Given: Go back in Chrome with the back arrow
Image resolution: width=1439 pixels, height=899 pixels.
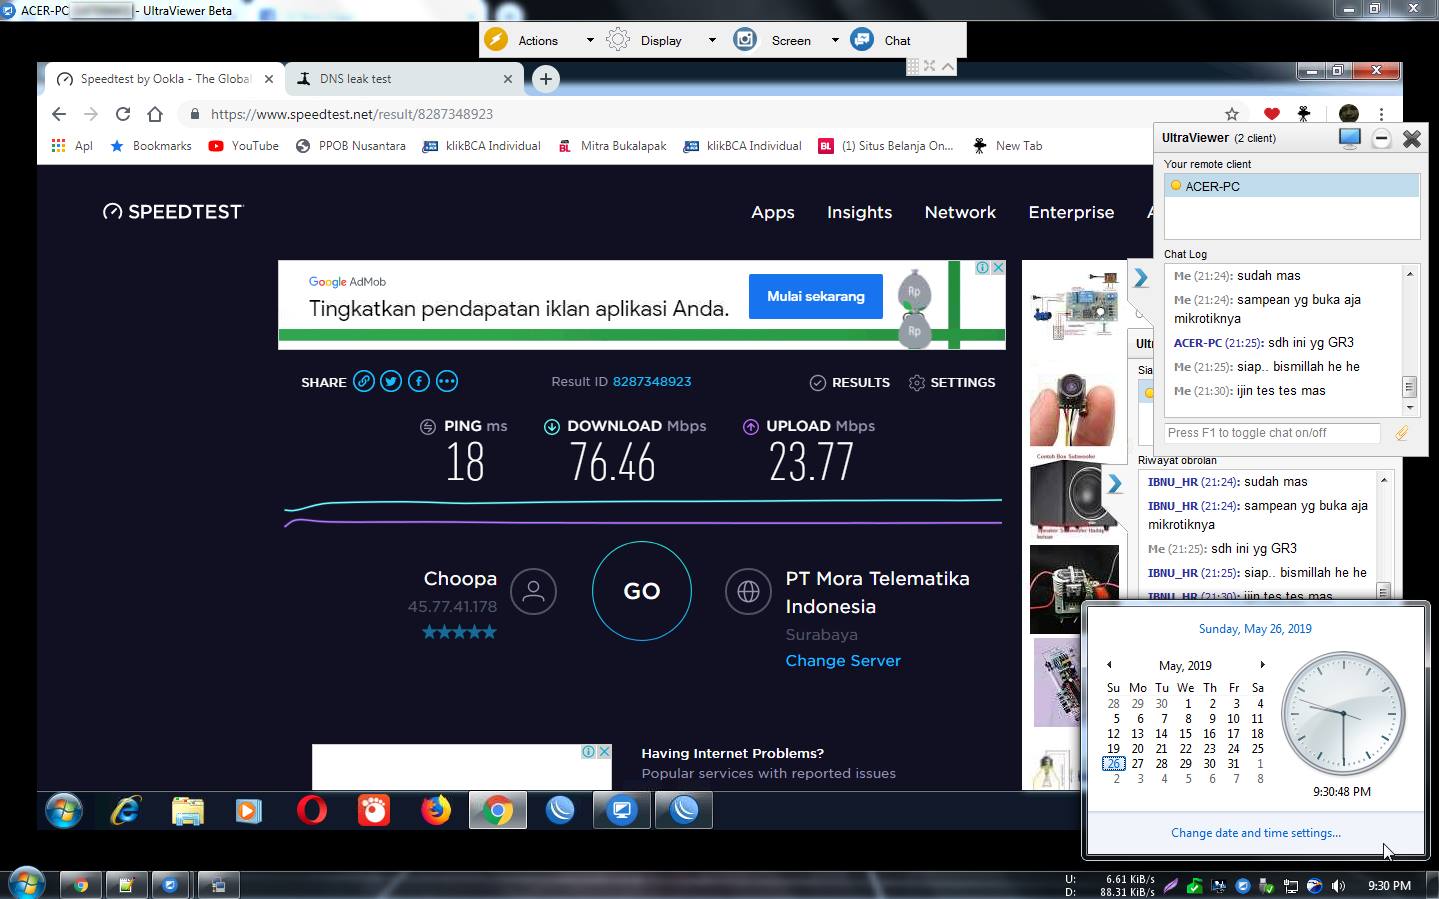Looking at the screenshot, I should point(59,114).
